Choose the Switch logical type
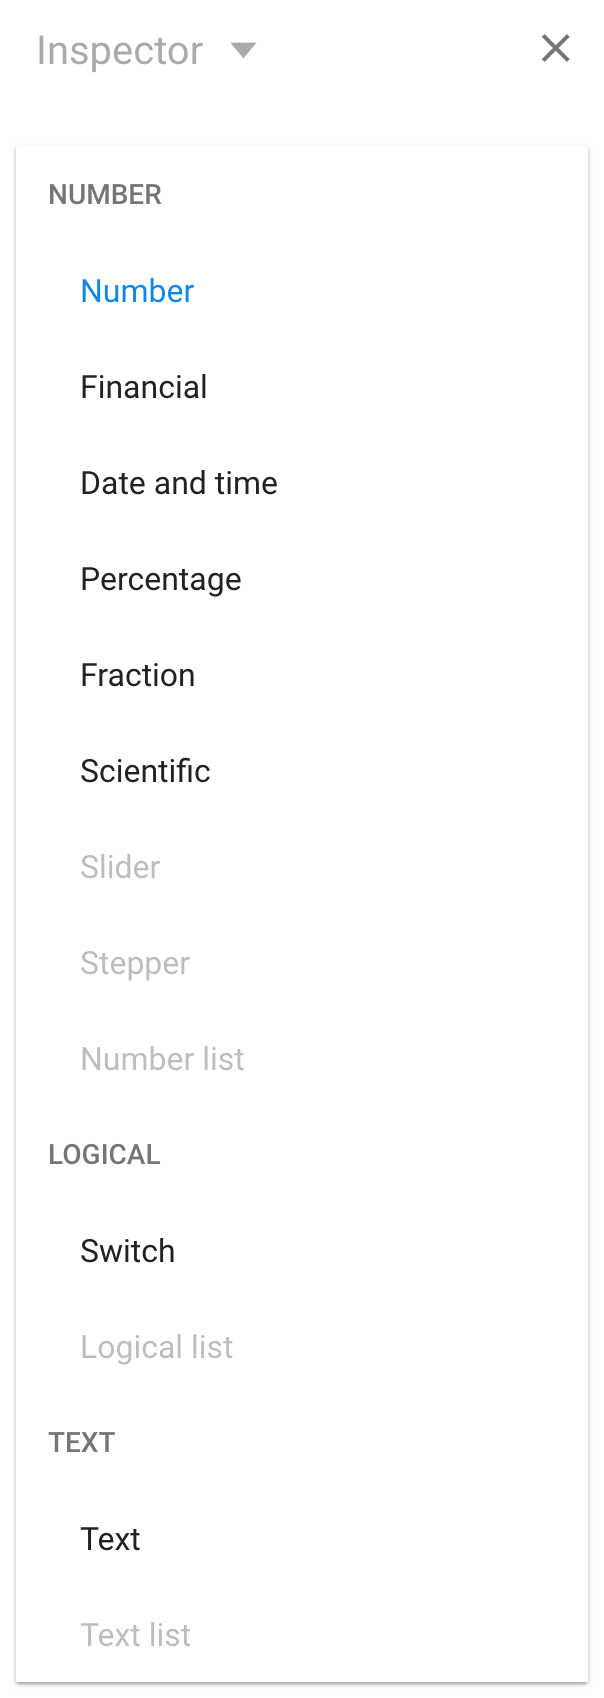 (302, 1251)
